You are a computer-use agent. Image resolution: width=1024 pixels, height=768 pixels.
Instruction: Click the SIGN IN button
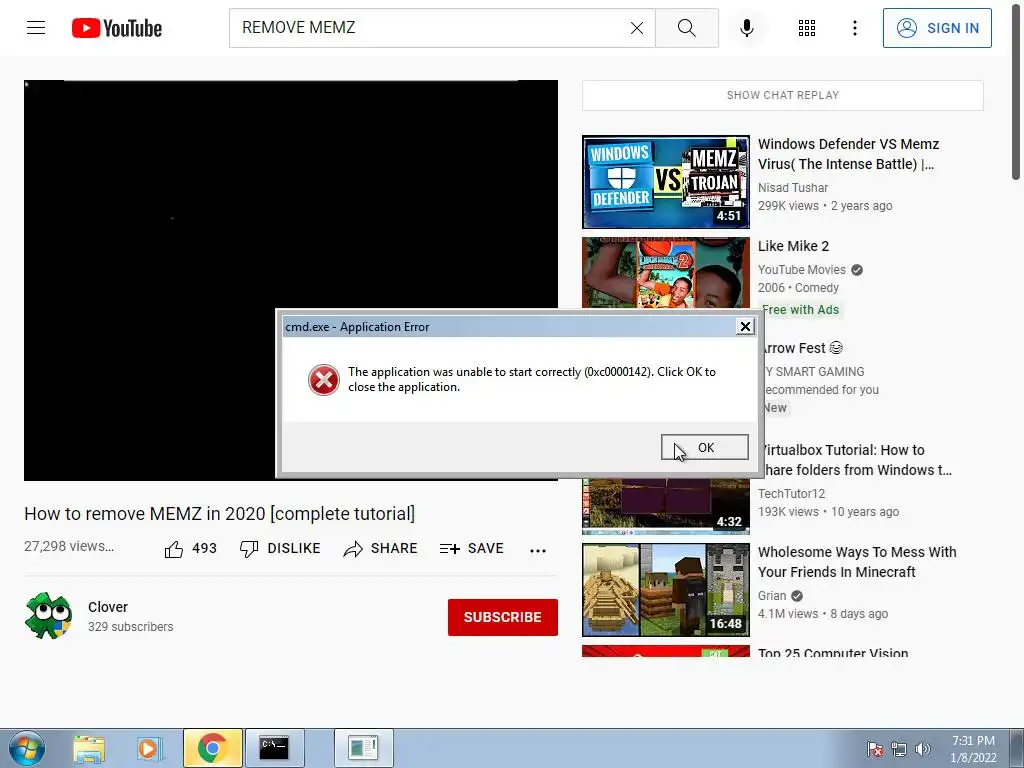[937, 28]
